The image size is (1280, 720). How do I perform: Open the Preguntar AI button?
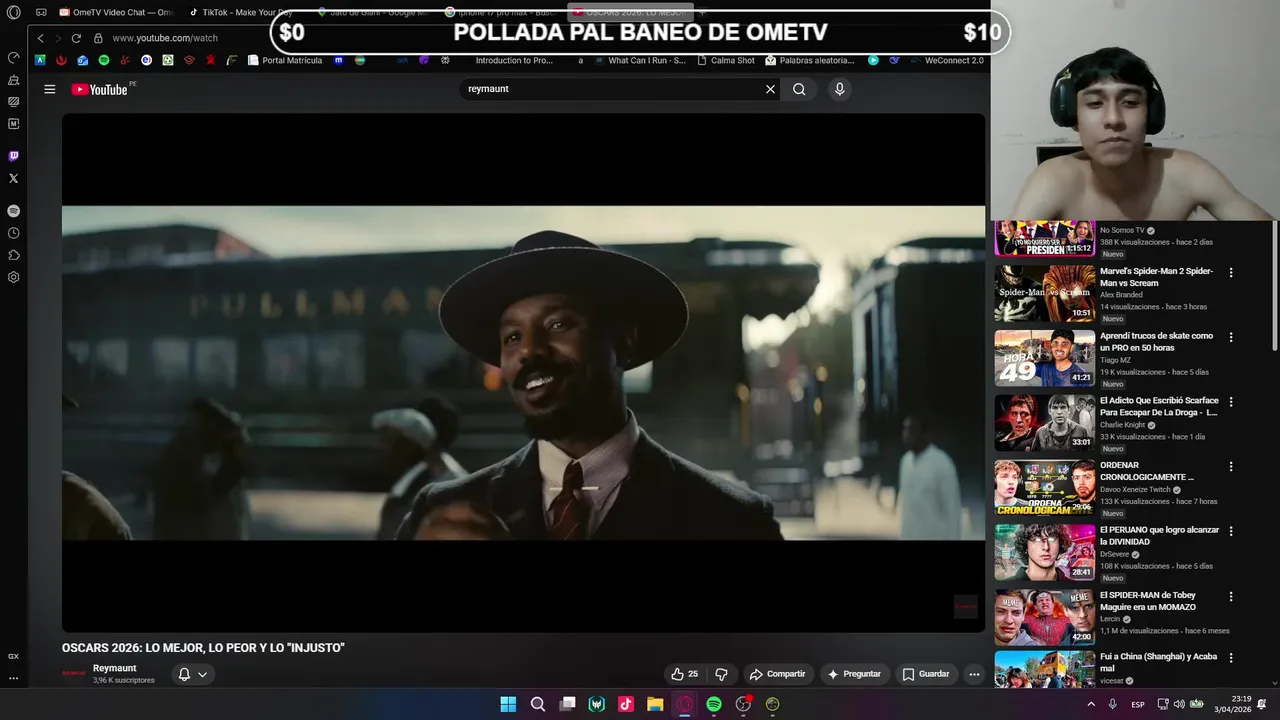click(x=854, y=674)
